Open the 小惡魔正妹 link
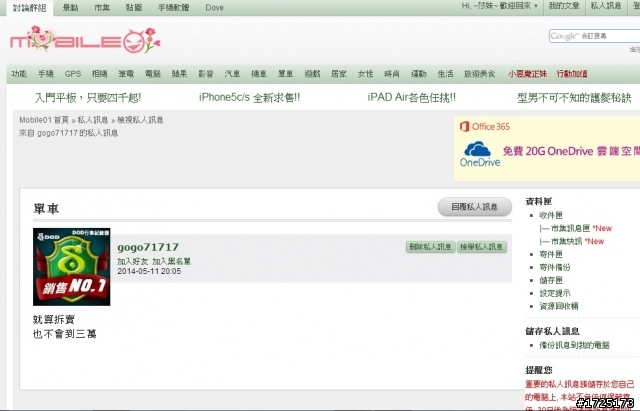 click(x=527, y=74)
